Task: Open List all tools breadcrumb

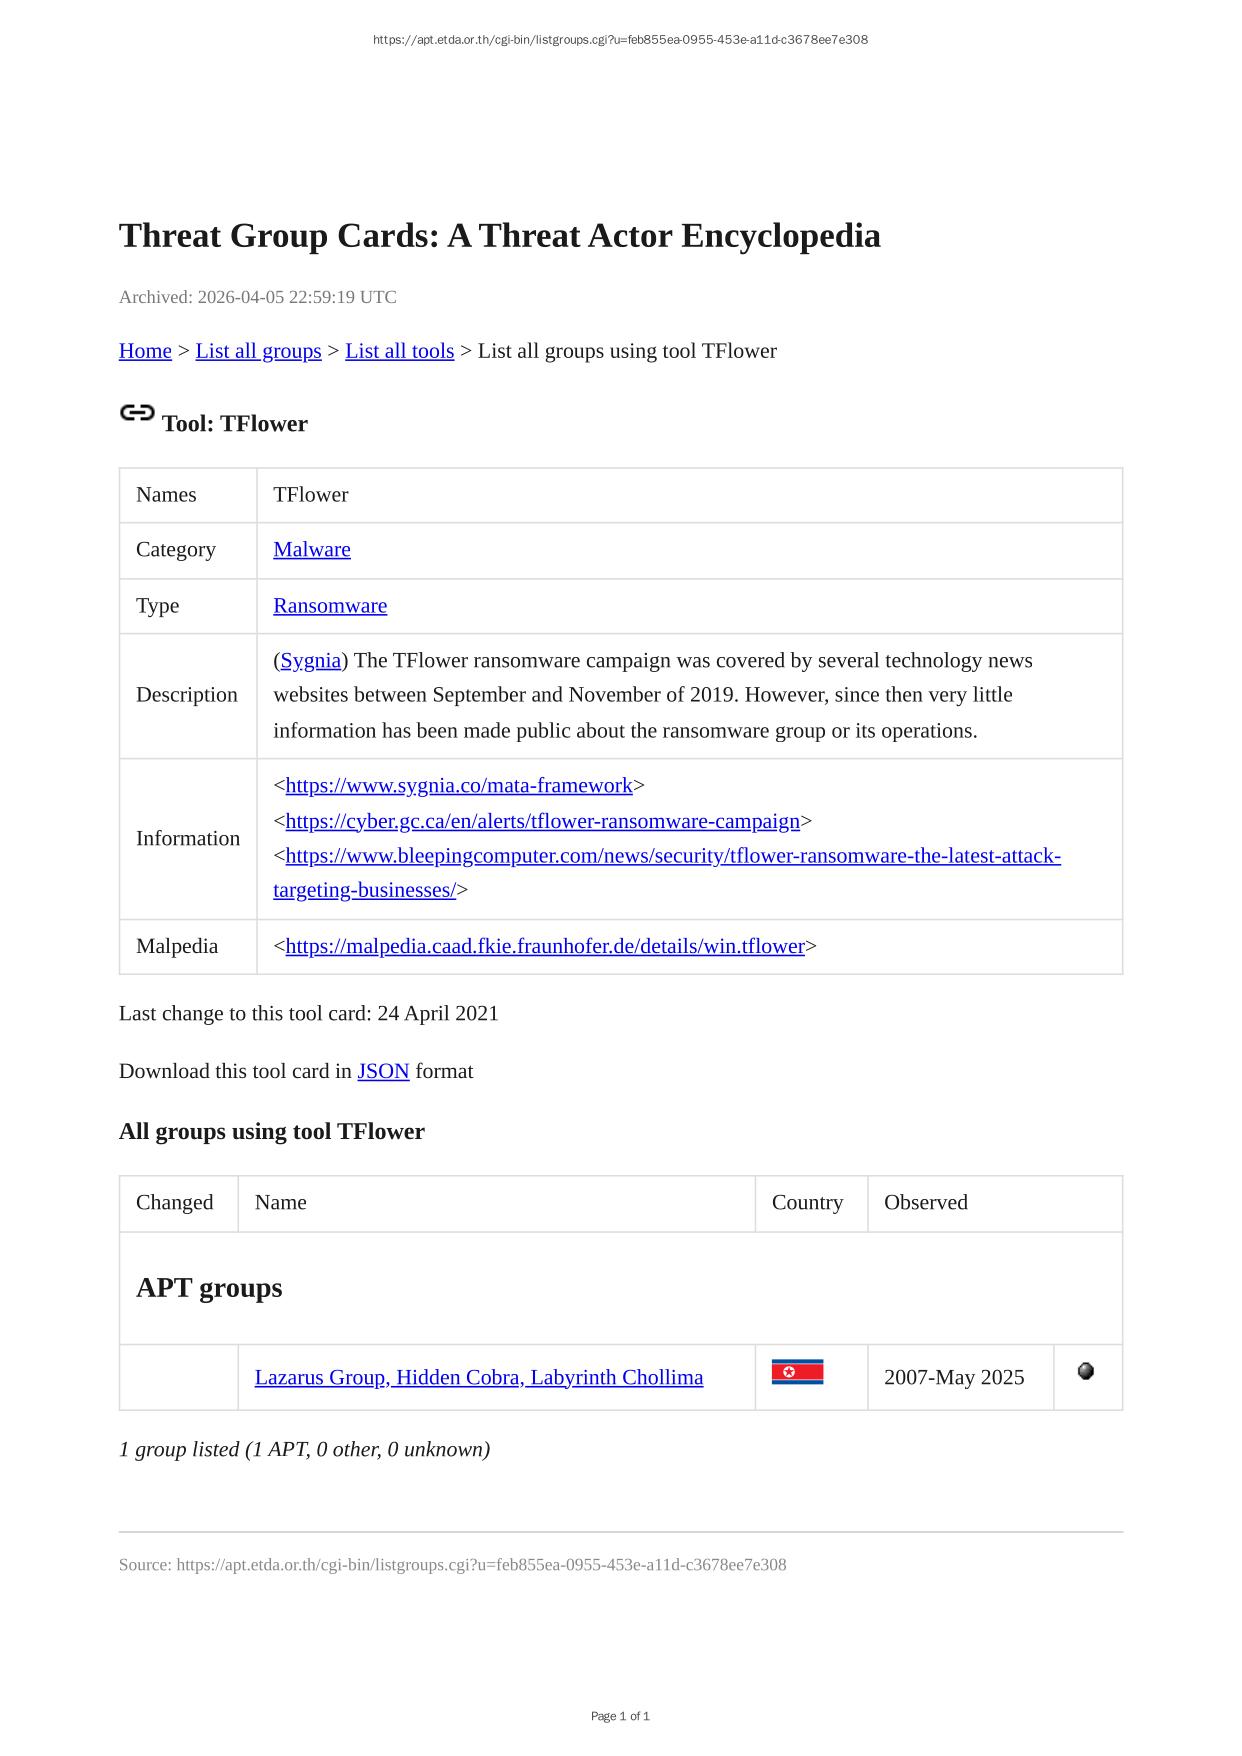Action: 399,351
